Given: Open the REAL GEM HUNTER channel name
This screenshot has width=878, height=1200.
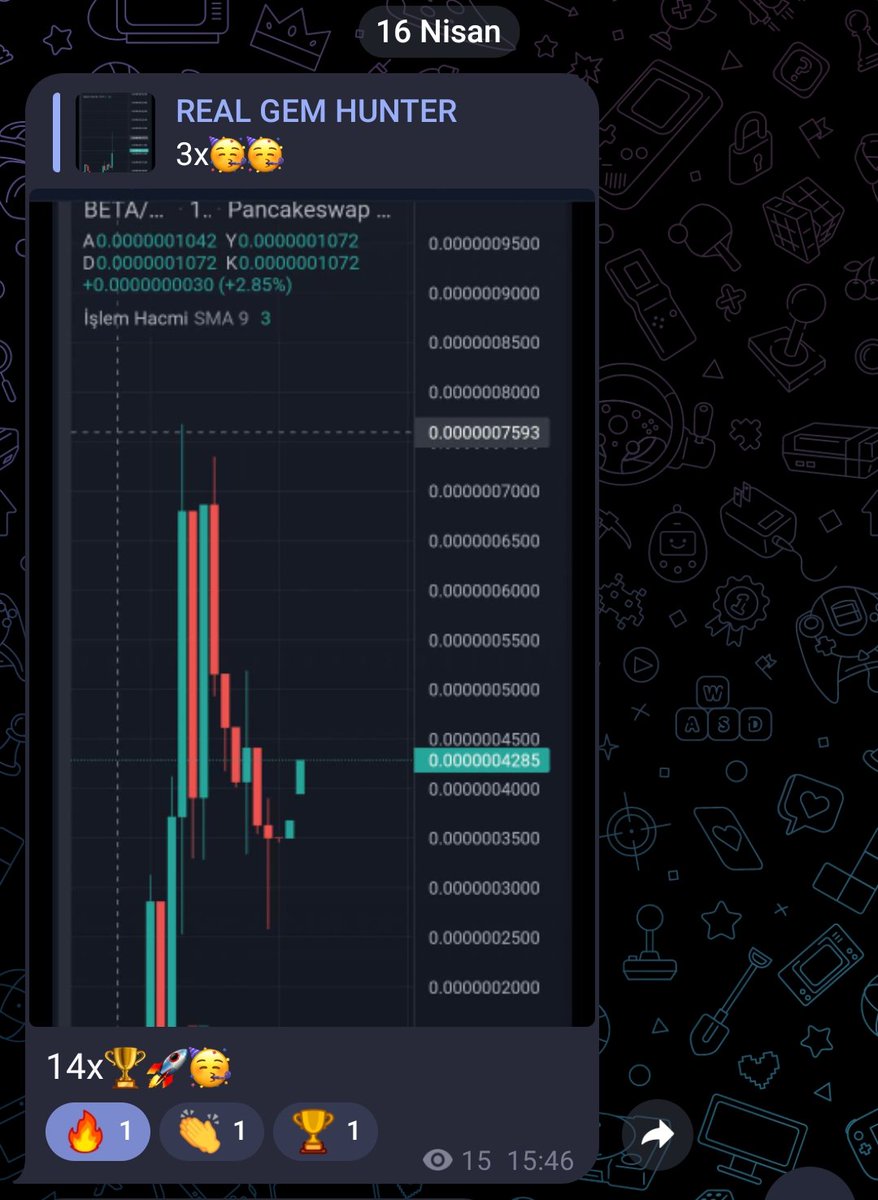Looking at the screenshot, I should 316,110.
